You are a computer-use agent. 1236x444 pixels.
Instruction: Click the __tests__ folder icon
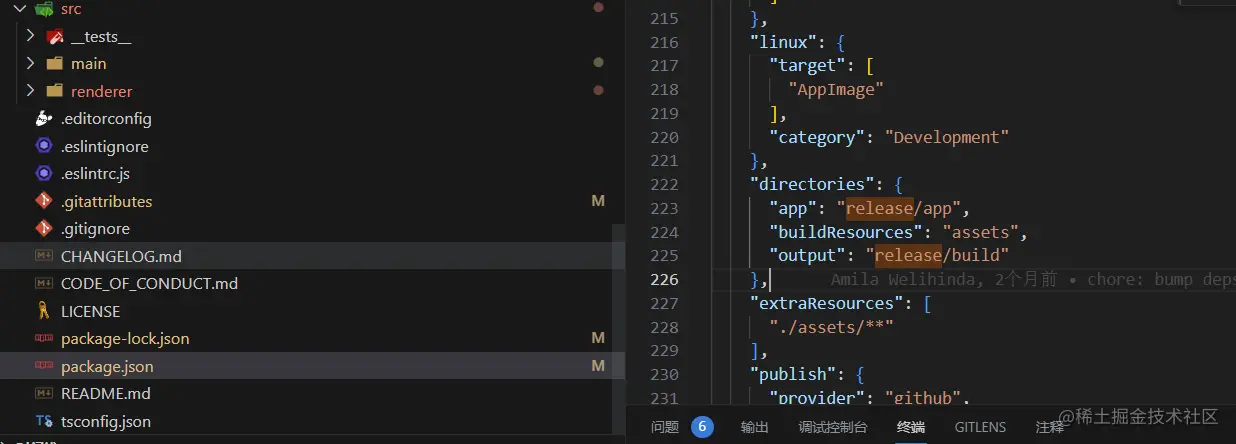(55, 36)
